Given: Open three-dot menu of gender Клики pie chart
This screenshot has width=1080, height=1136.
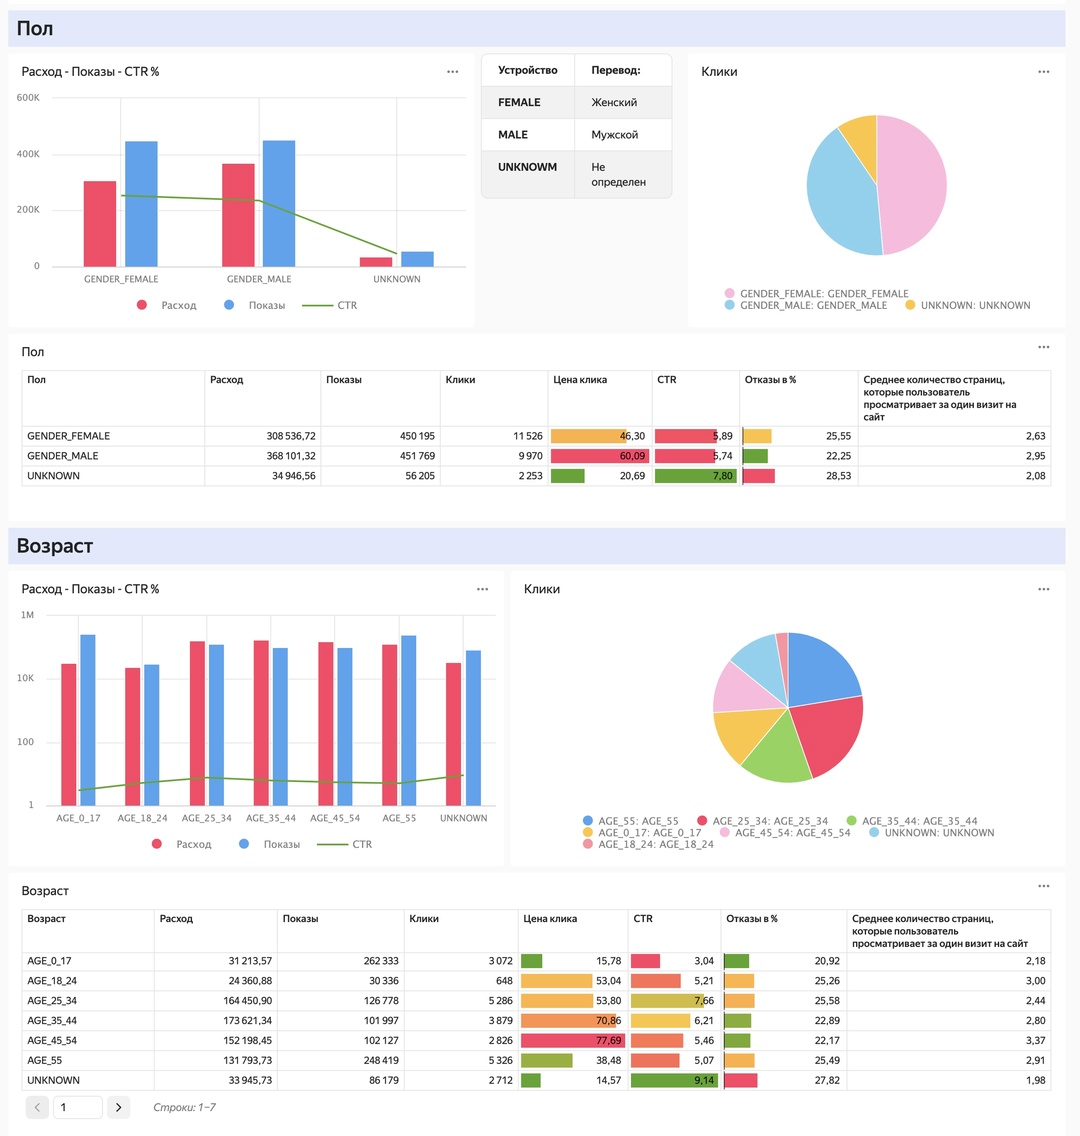Looking at the screenshot, I should point(1043,72).
